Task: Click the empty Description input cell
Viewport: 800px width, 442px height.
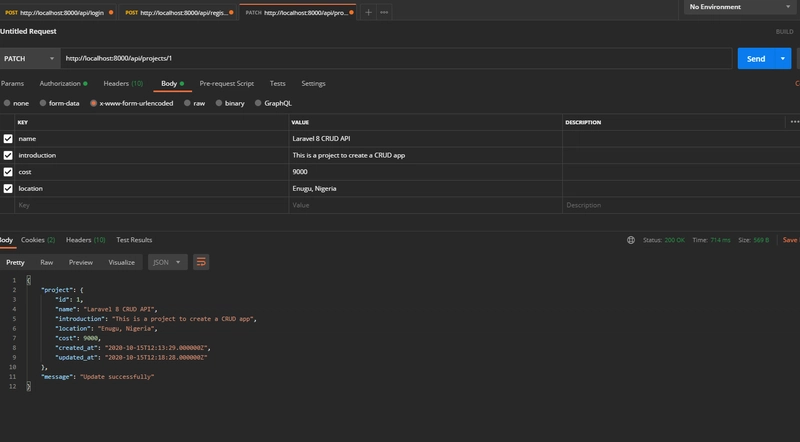Action: tap(681, 205)
